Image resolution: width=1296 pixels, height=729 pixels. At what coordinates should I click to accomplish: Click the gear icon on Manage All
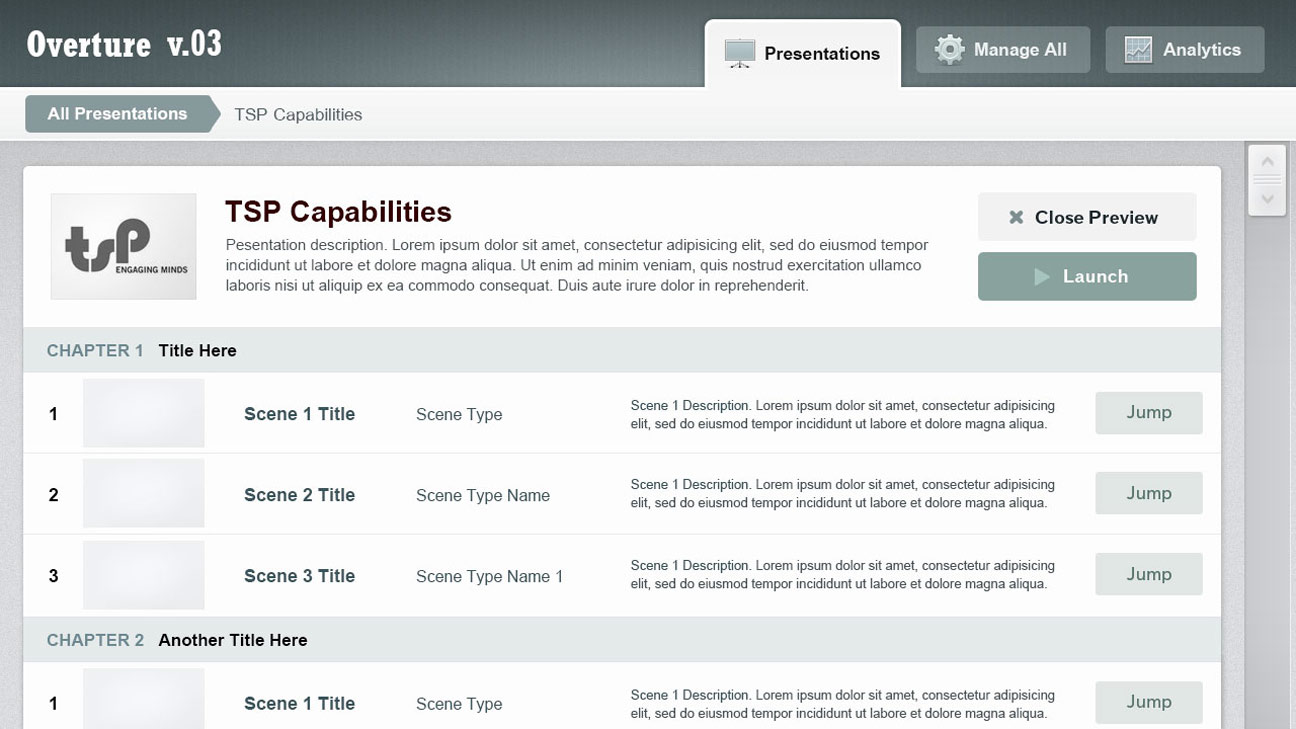[x=949, y=50]
